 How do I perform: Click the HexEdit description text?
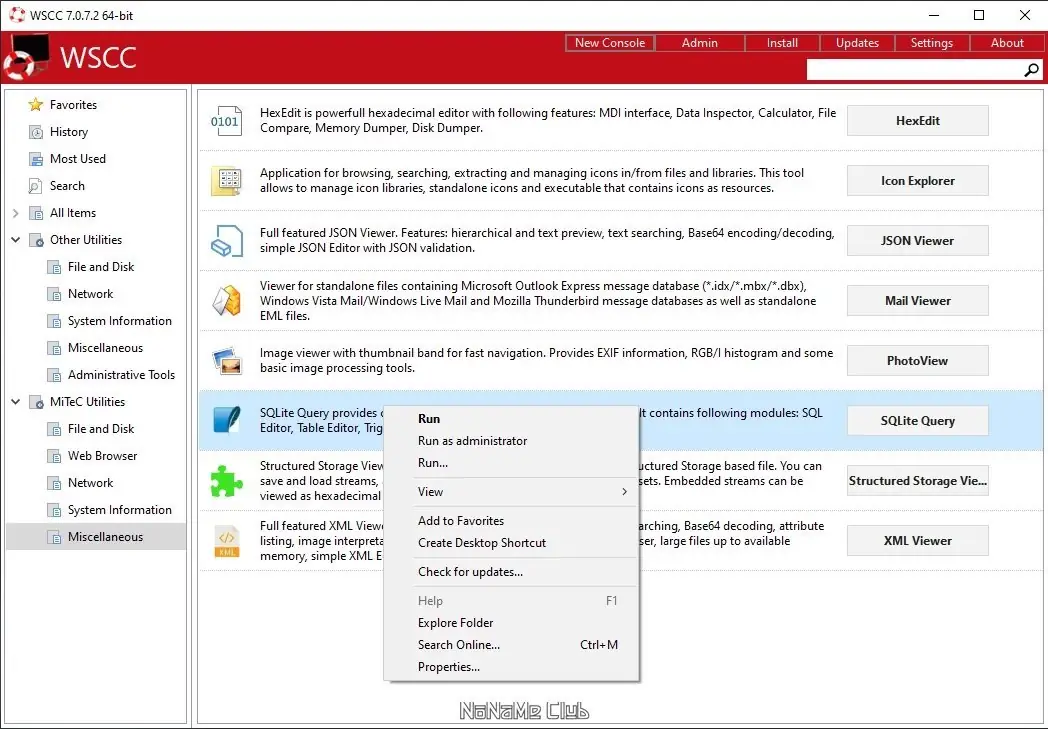pos(548,121)
